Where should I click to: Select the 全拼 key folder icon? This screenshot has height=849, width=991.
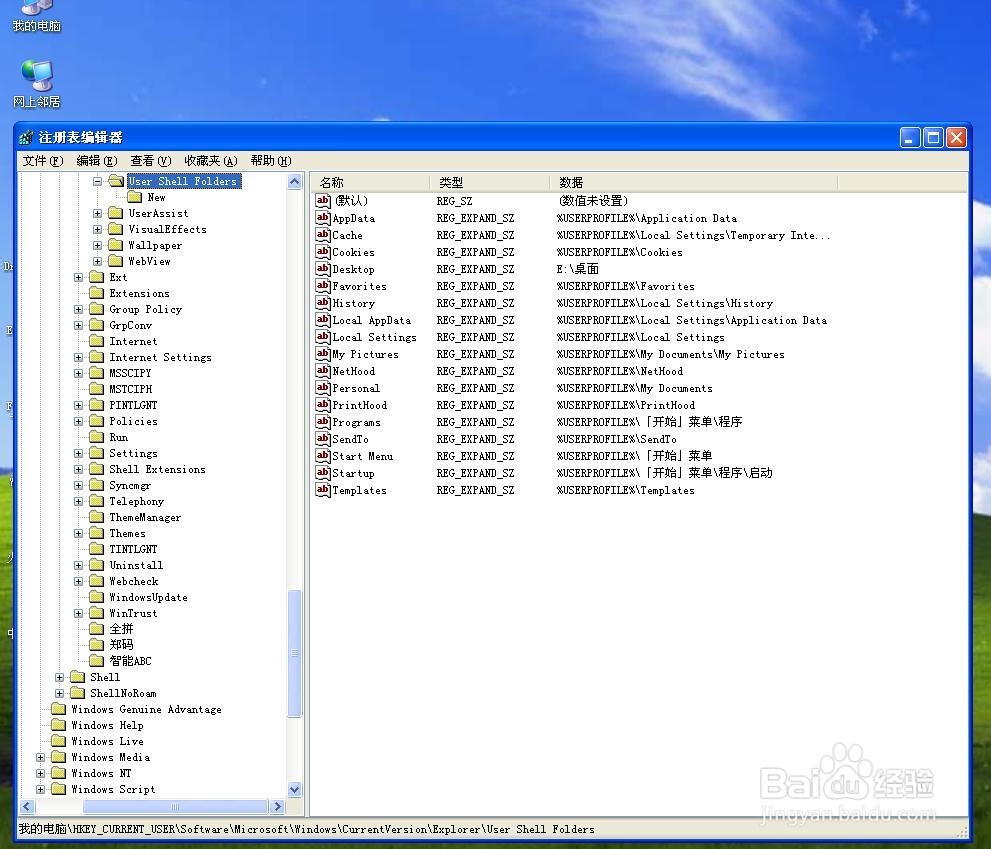tap(97, 628)
